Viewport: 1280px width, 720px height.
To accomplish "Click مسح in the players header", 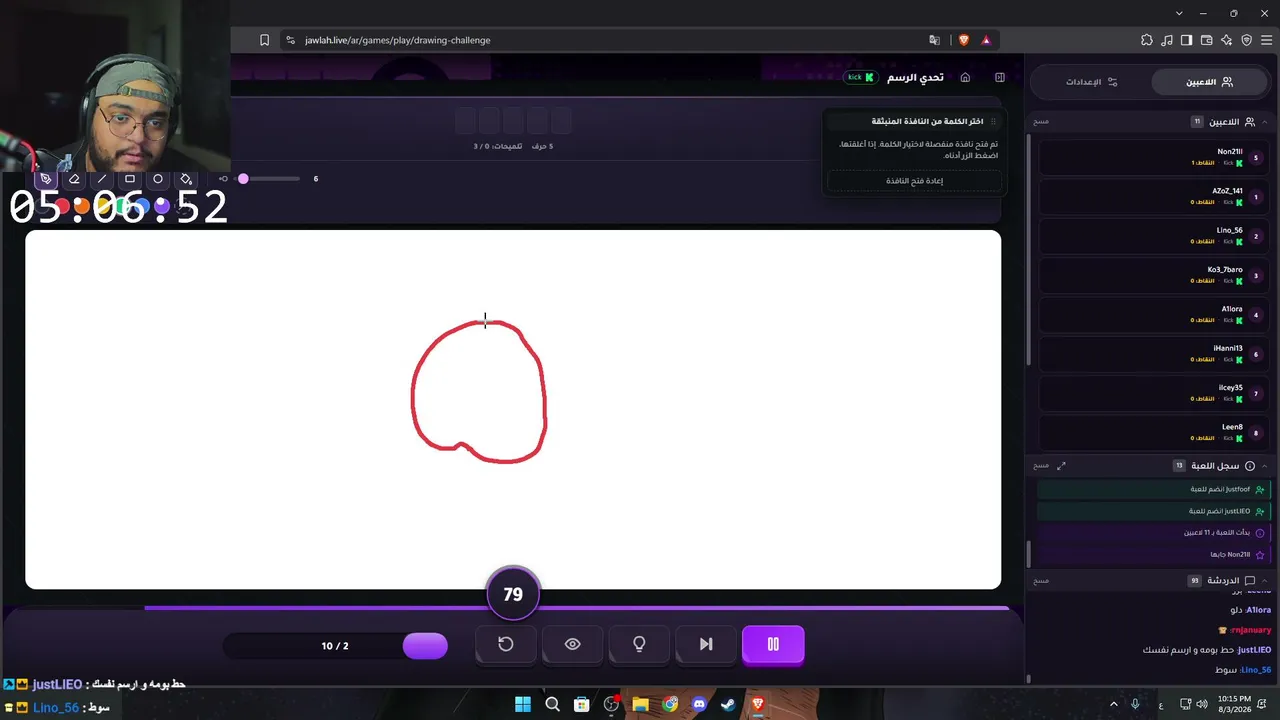I will (x=1041, y=121).
